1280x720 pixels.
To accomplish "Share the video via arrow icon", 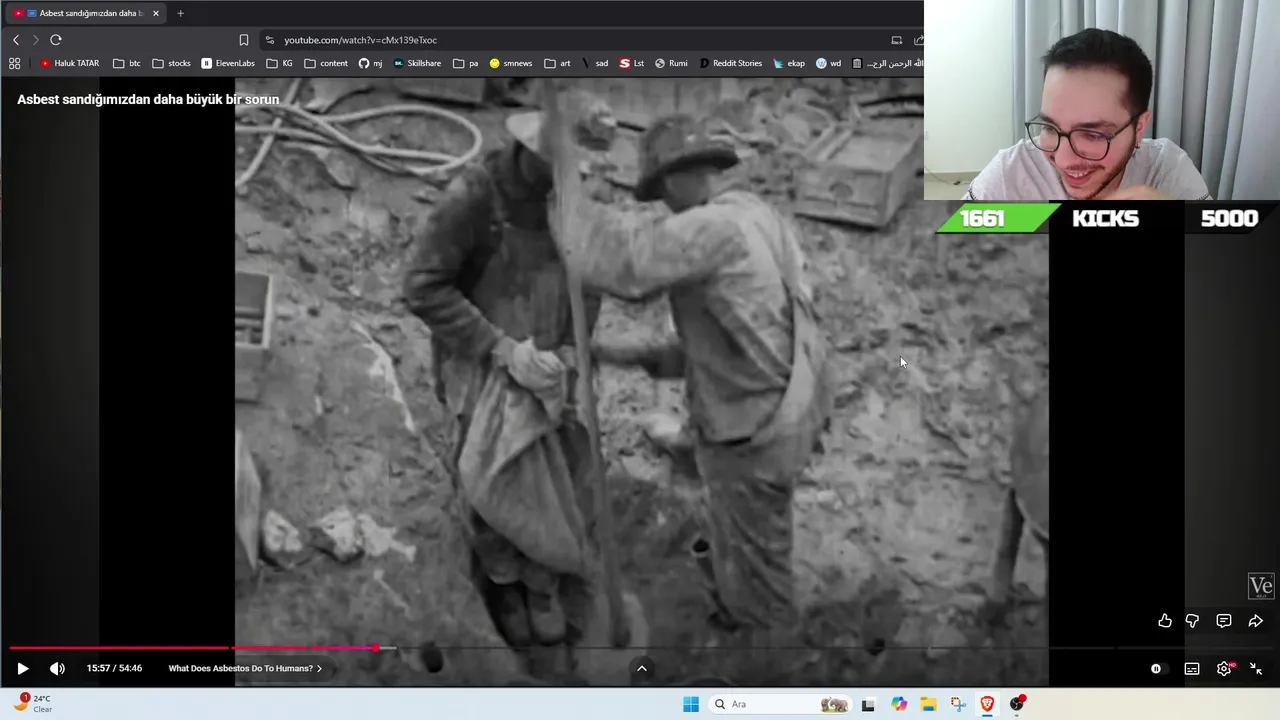I will click(x=1256, y=621).
